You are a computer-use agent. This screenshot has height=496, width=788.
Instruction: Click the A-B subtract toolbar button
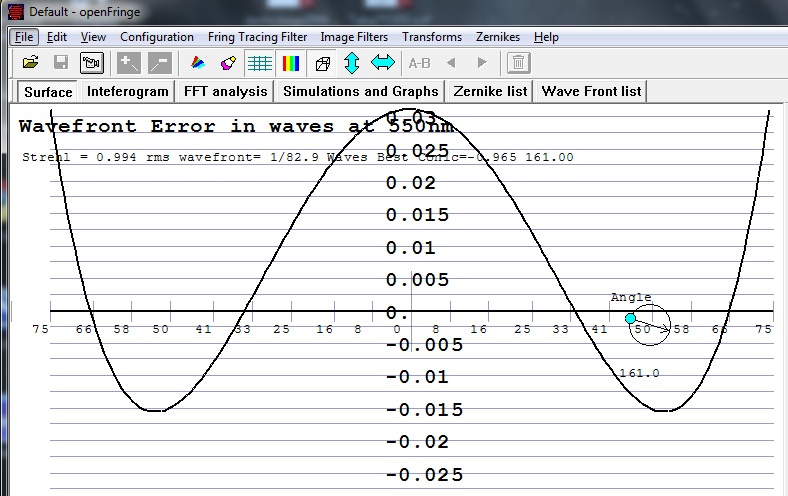tap(419, 63)
